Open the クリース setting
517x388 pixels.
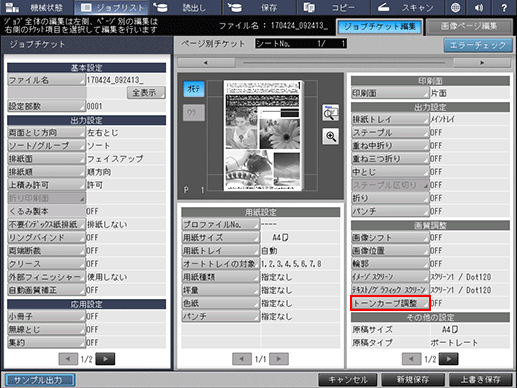point(46,264)
